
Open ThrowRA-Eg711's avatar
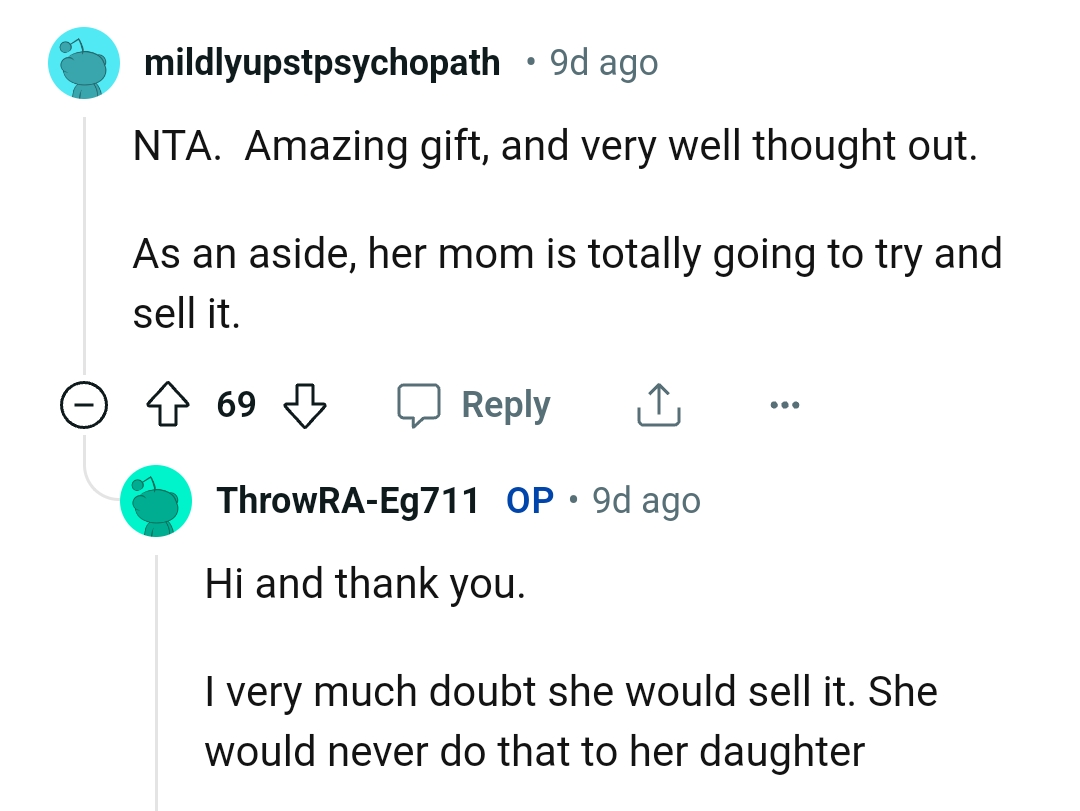click(x=156, y=501)
